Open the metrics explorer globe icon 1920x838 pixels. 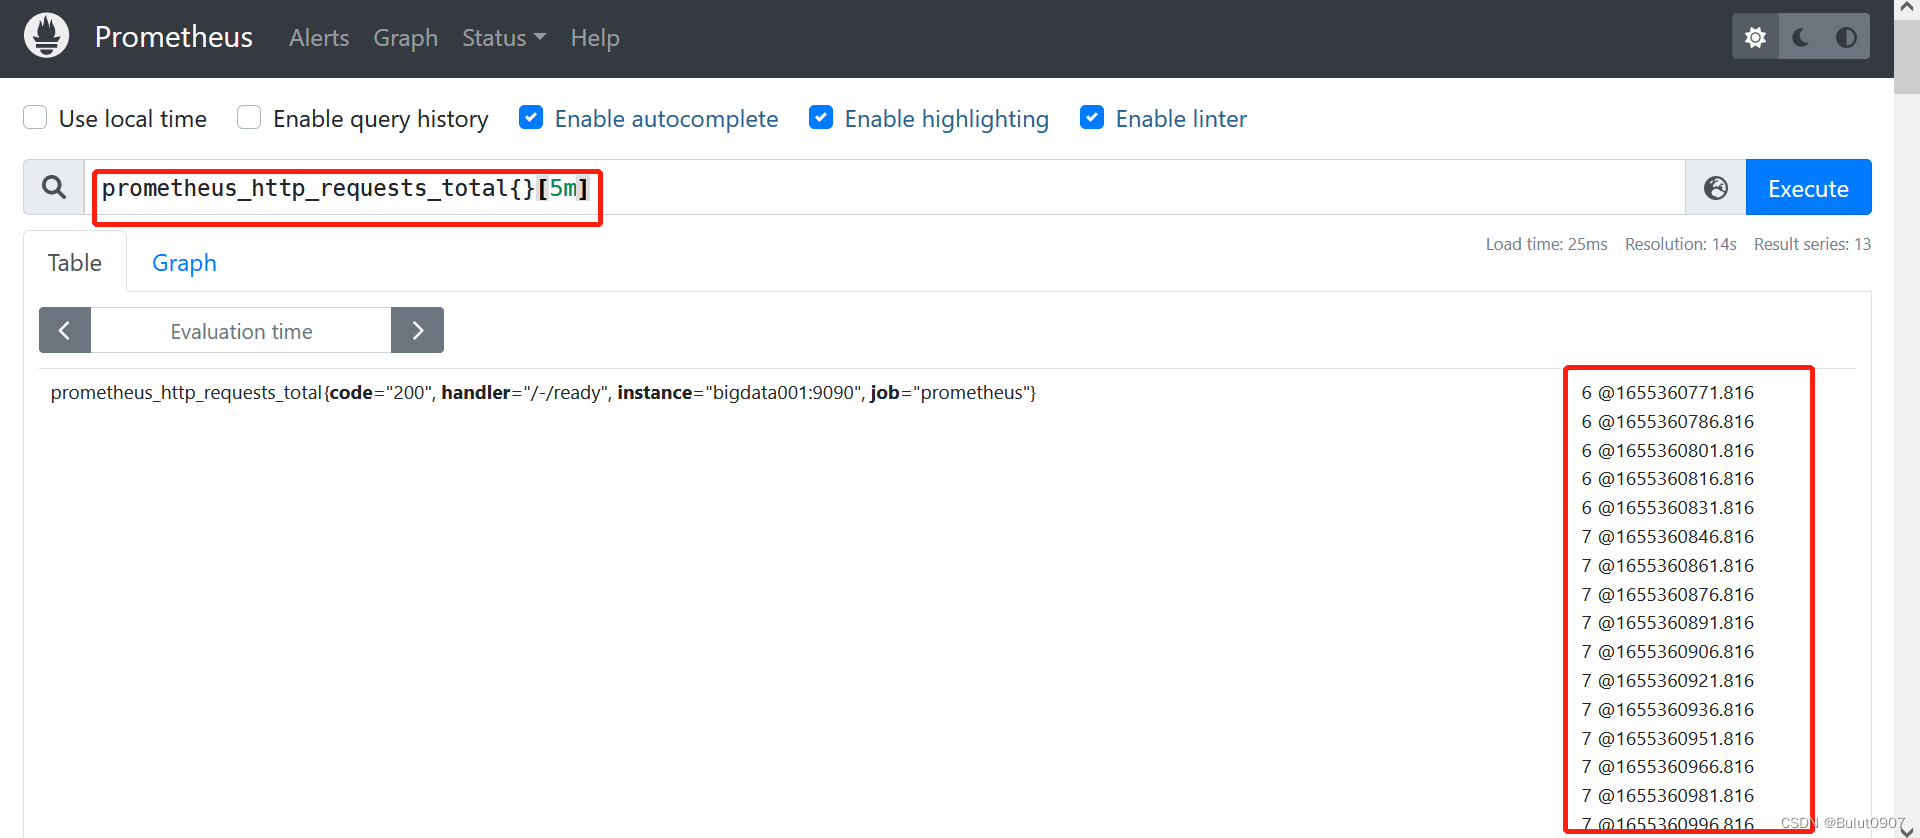(x=1716, y=187)
